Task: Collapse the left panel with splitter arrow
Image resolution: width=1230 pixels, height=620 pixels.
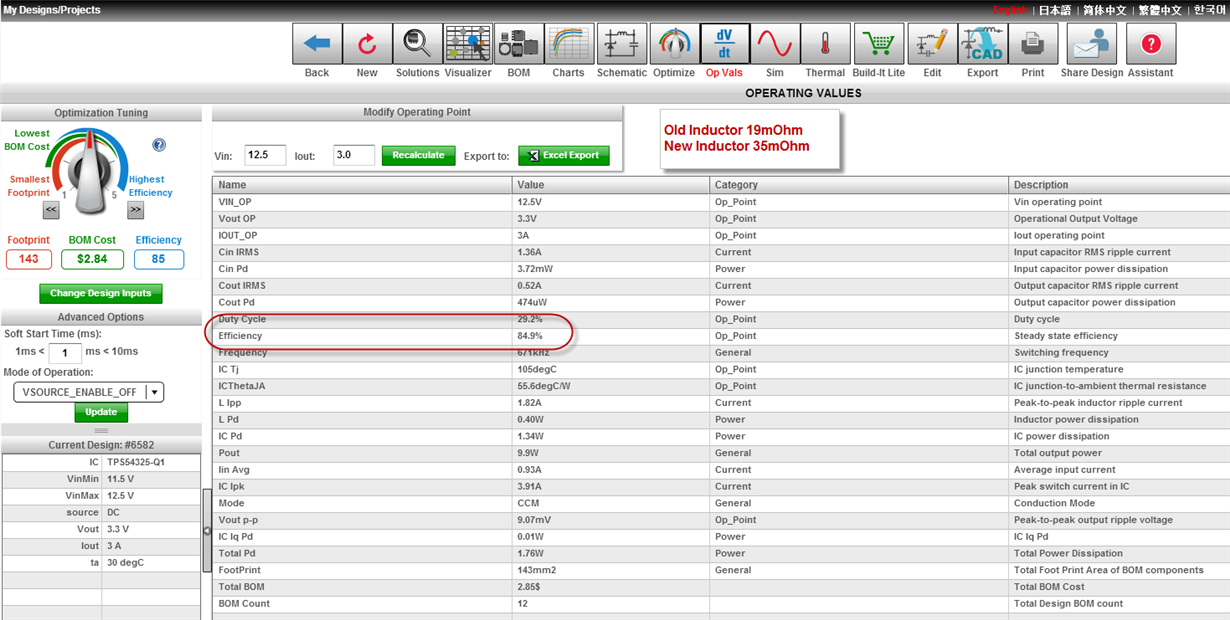Action: (x=207, y=531)
